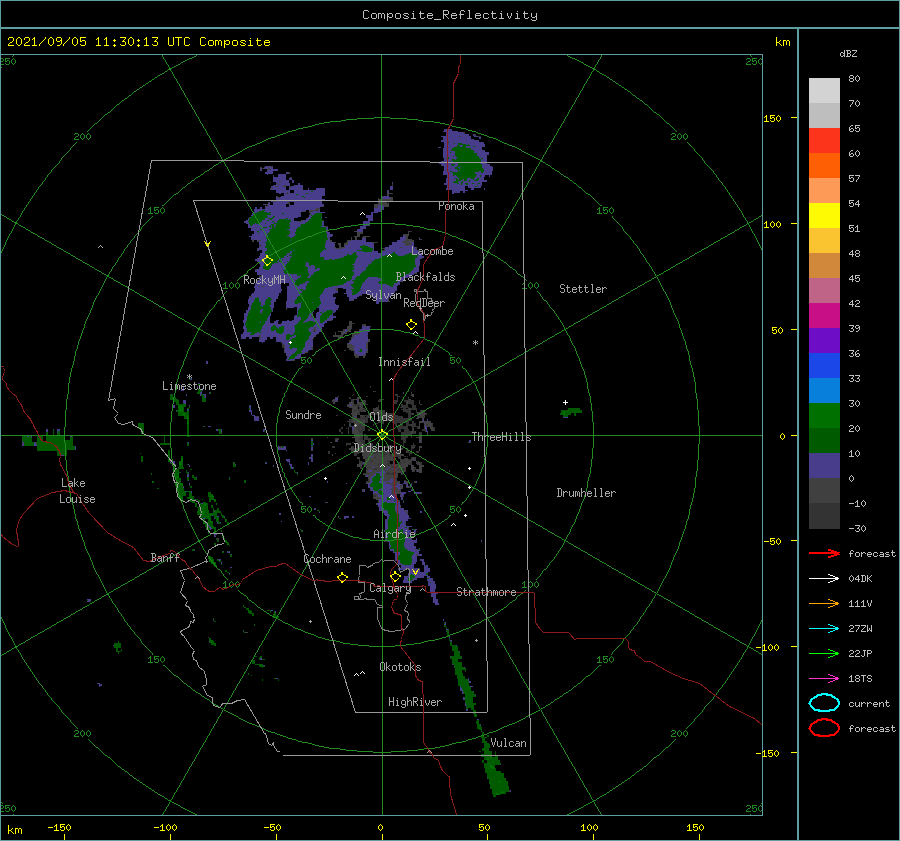Click the Cochrane label
This screenshot has width=900, height=841.
(x=327, y=559)
